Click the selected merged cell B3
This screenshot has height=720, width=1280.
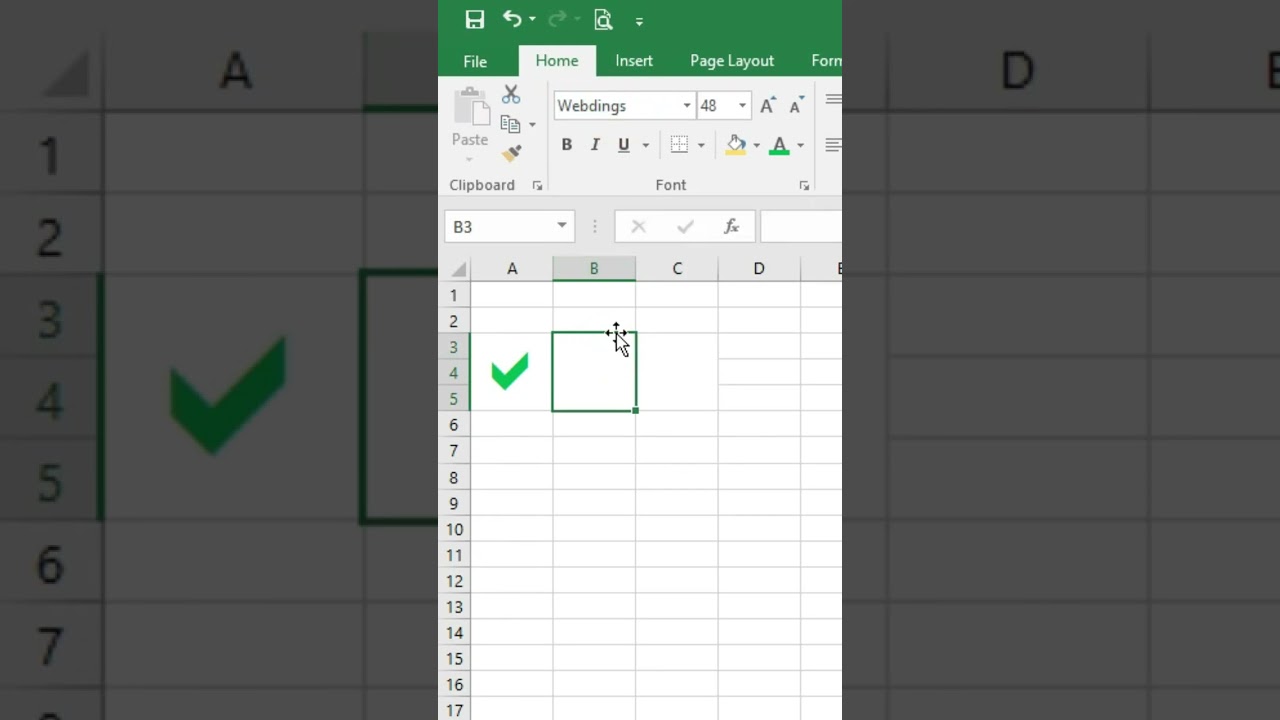click(594, 372)
